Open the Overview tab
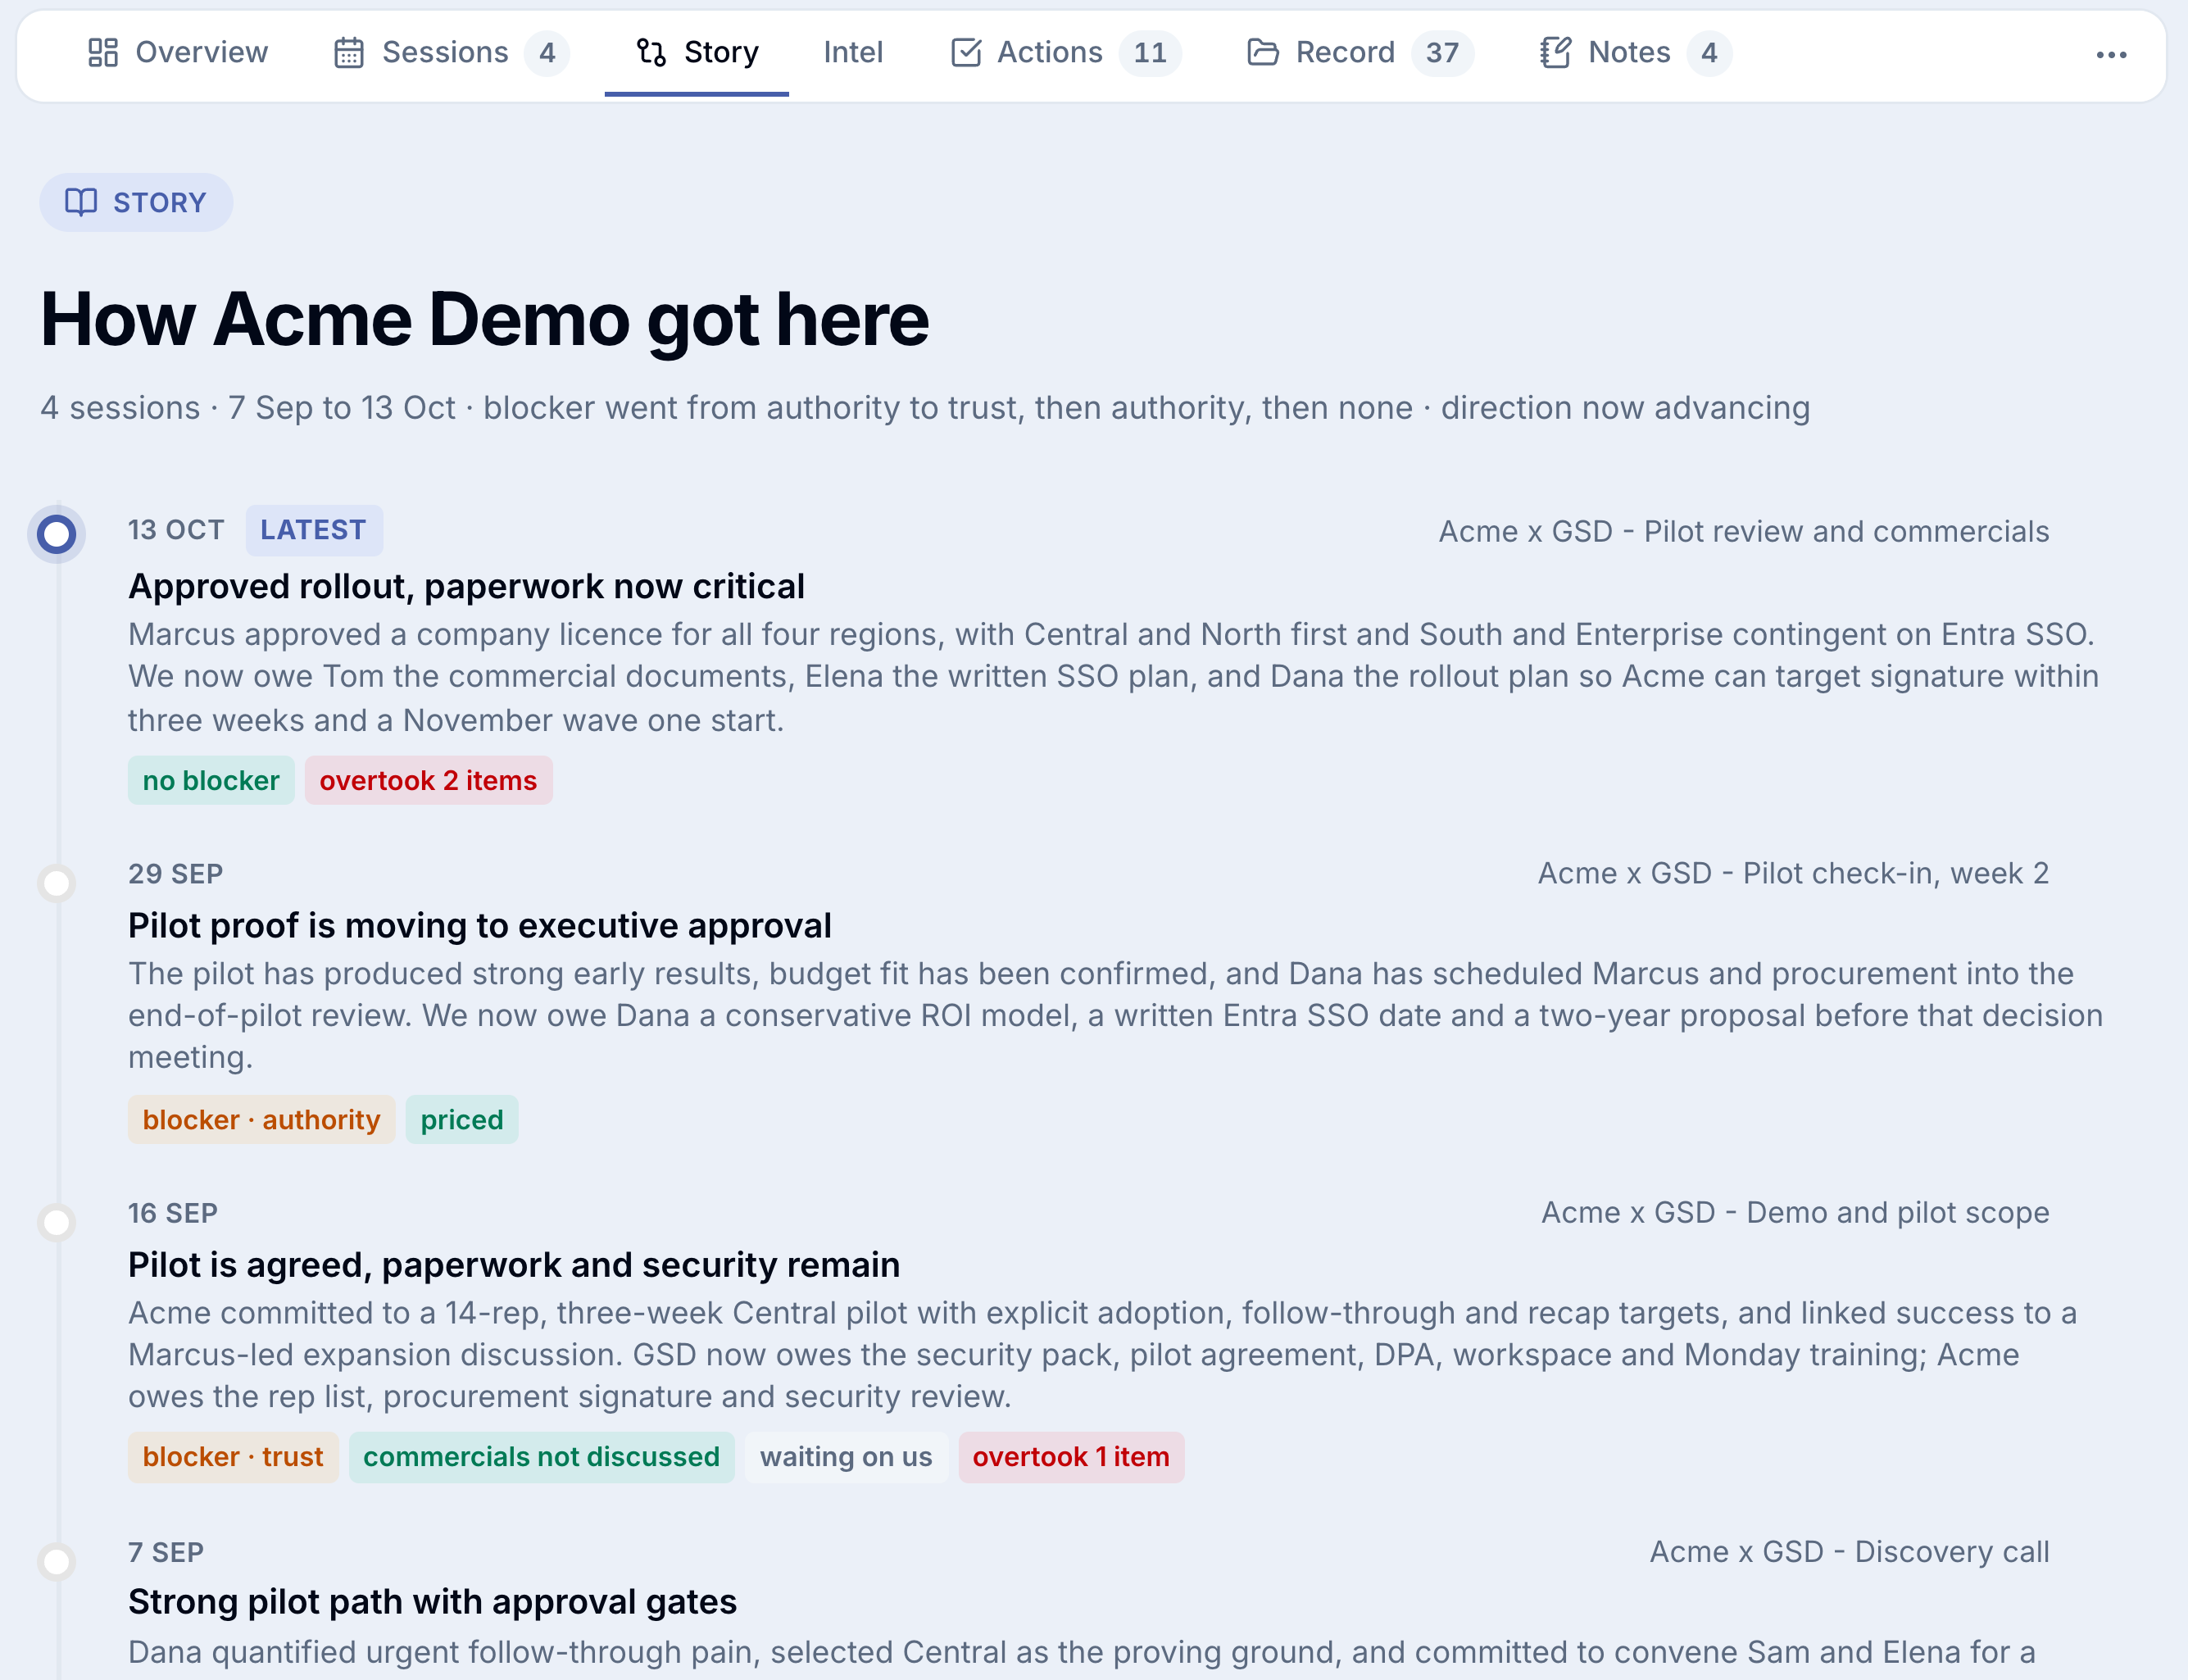 pos(178,52)
